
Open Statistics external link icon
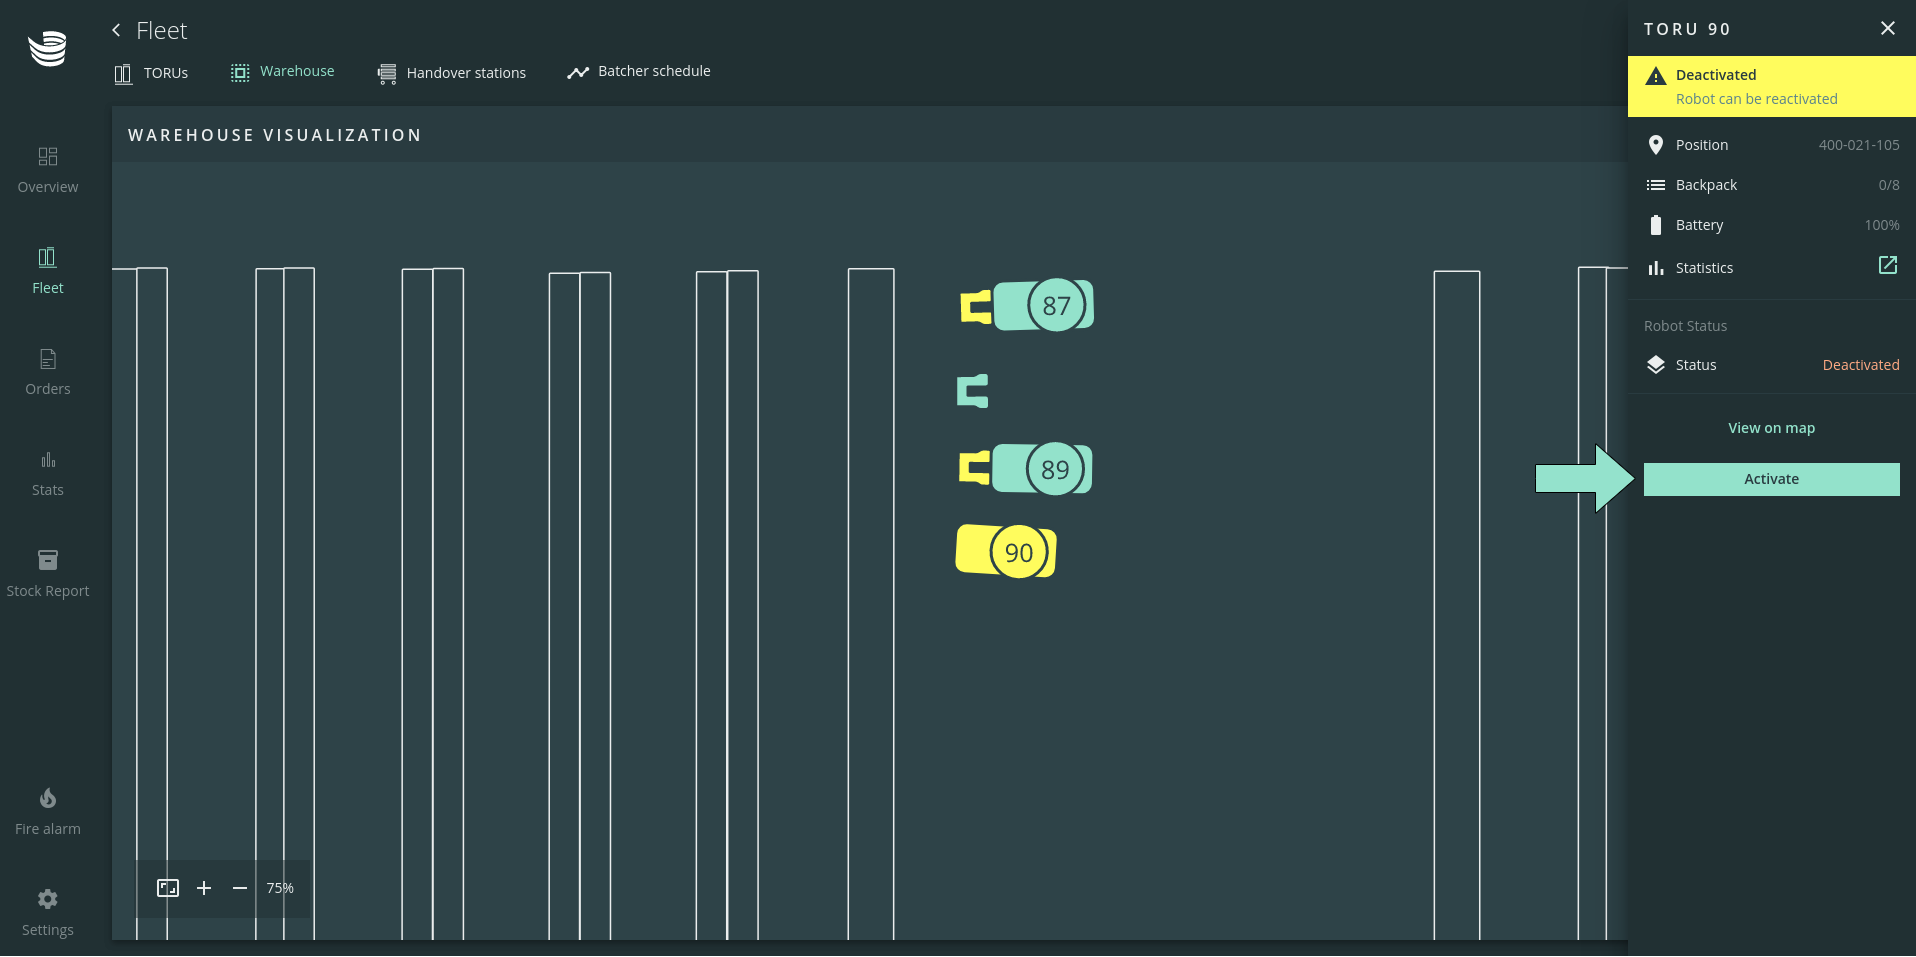coord(1887,266)
